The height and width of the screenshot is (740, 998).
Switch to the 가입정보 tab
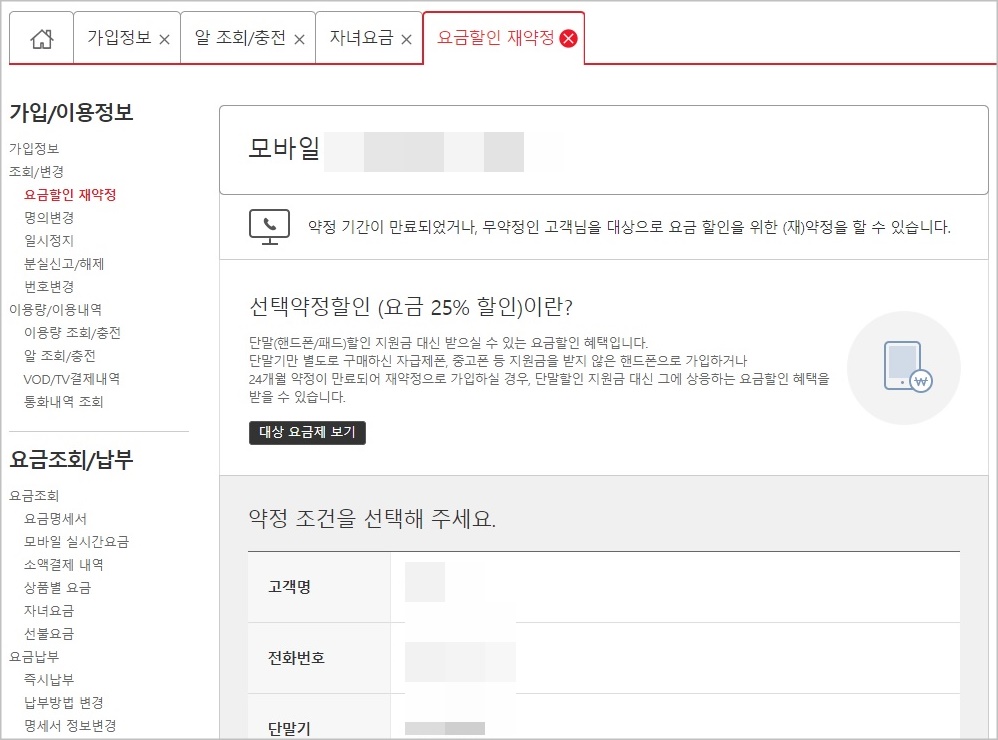tap(119, 38)
